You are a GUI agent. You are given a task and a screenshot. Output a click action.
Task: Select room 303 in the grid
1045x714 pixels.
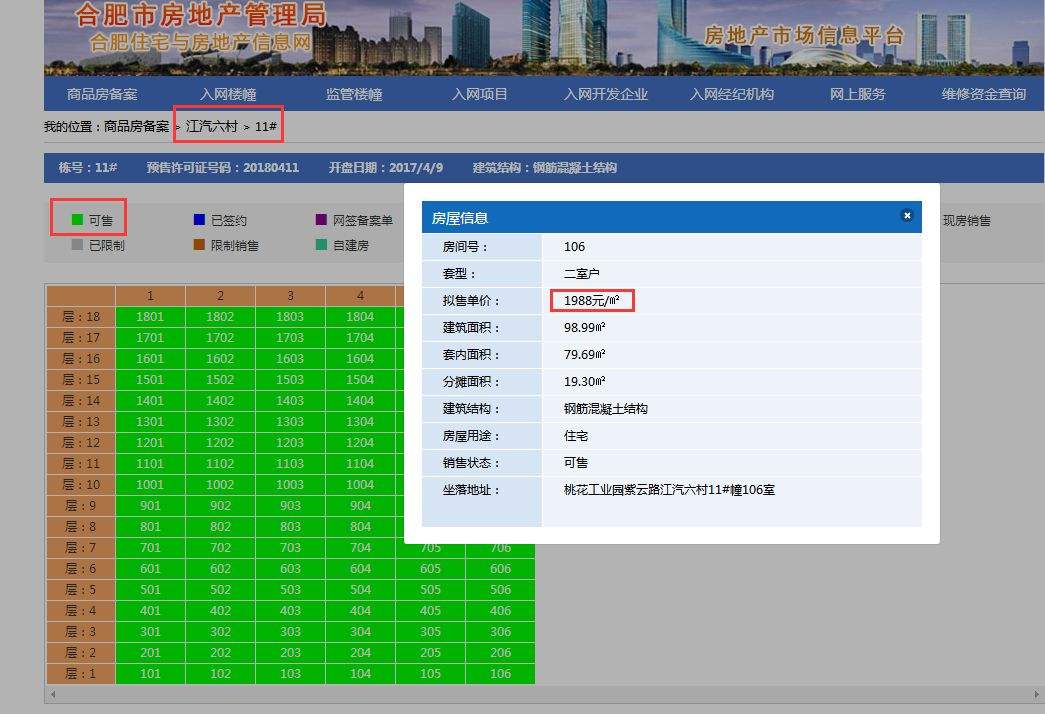point(290,631)
